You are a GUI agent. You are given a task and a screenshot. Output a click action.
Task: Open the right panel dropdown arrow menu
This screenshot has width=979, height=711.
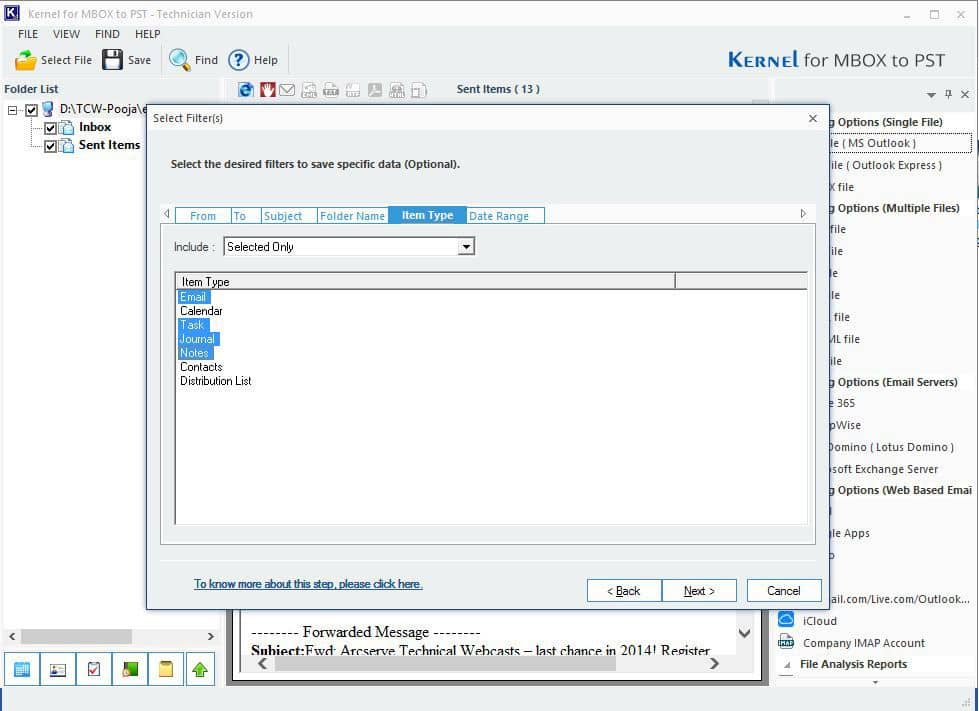click(x=931, y=95)
